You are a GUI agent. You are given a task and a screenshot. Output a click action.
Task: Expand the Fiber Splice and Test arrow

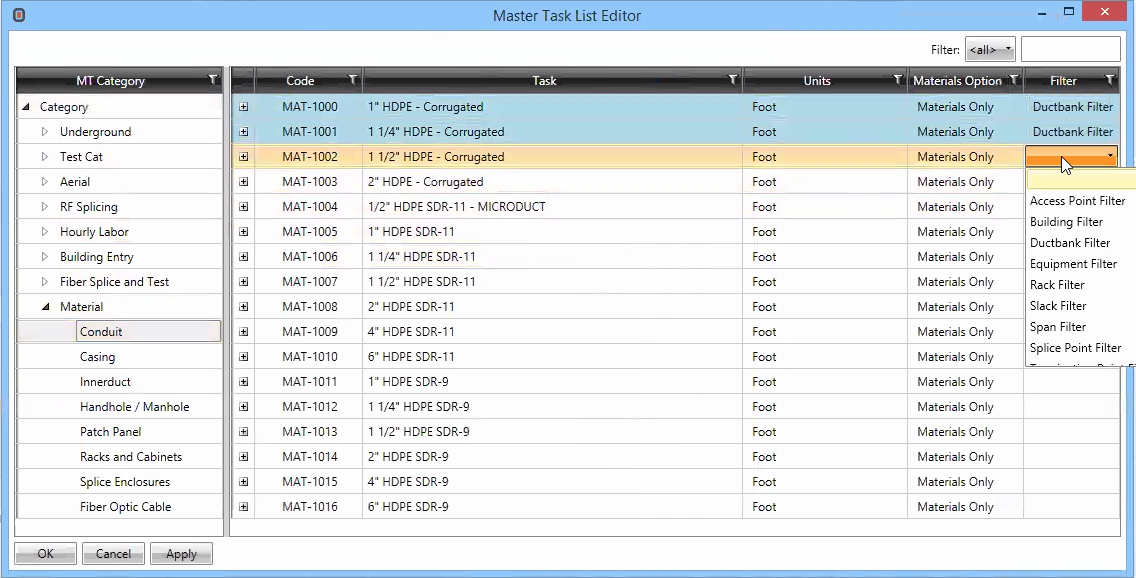pyautogui.click(x=45, y=282)
